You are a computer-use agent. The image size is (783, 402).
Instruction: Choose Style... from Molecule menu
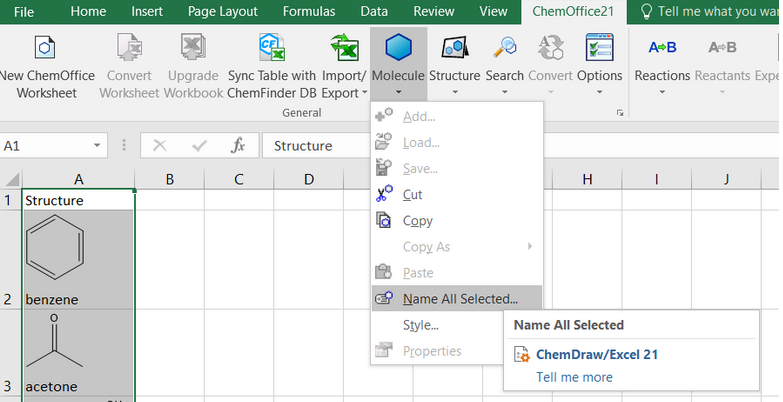(457, 325)
